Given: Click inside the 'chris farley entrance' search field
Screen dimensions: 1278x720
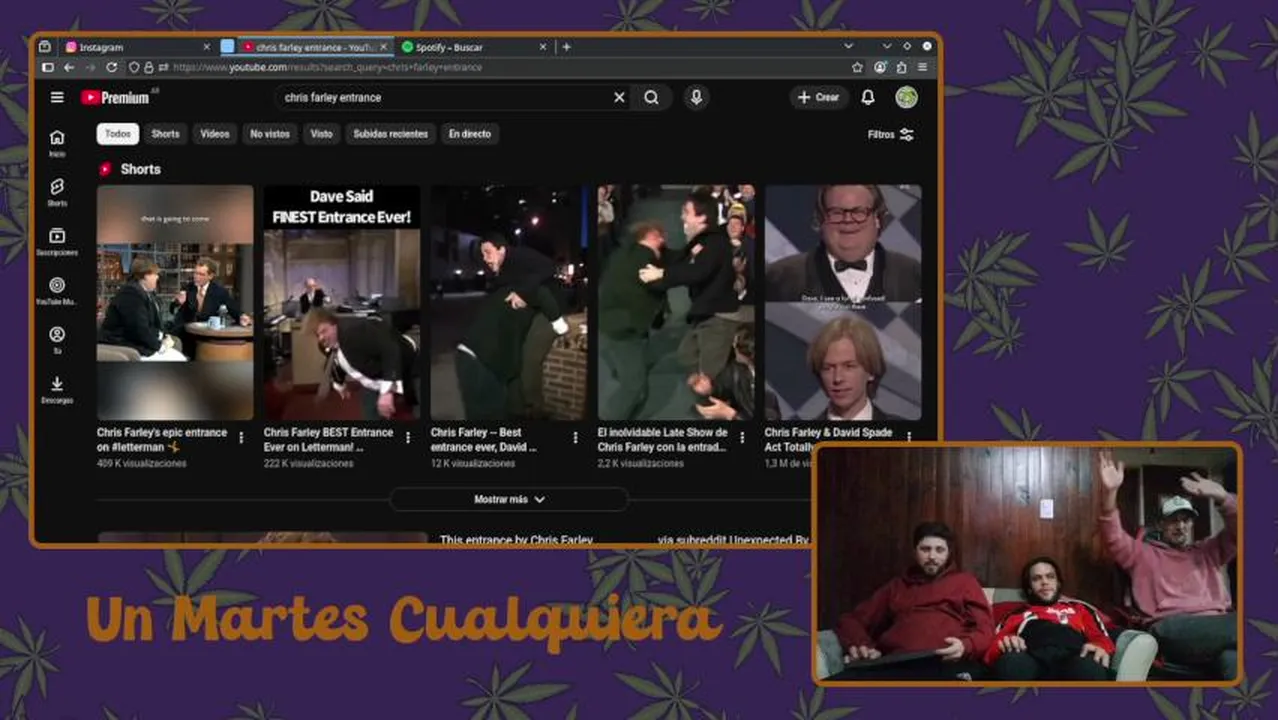Looking at the screenshot, I should click(445, 97).
